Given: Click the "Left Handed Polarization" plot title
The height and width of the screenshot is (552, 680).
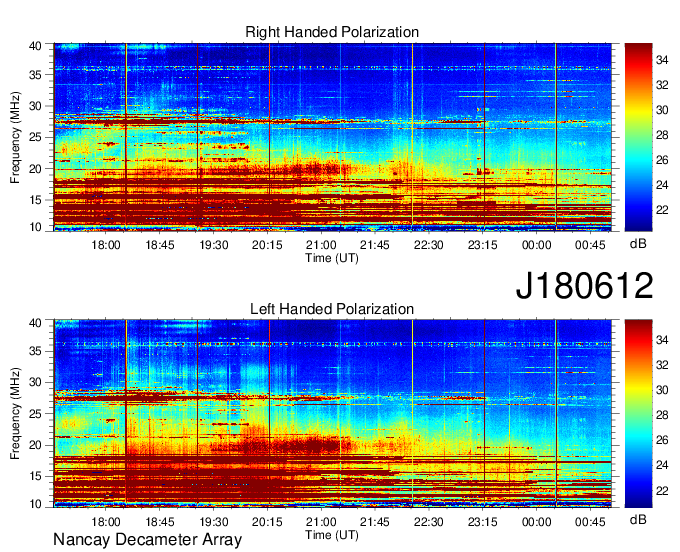Looking at the screenshot, I should pos(332,309).
